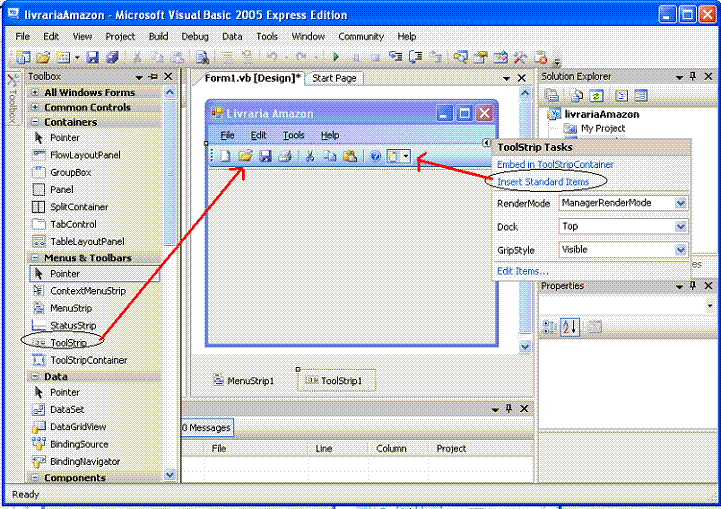721x509 pixels.
Task: Click the Open File icon in main toolbar
Action: point(43,57)
